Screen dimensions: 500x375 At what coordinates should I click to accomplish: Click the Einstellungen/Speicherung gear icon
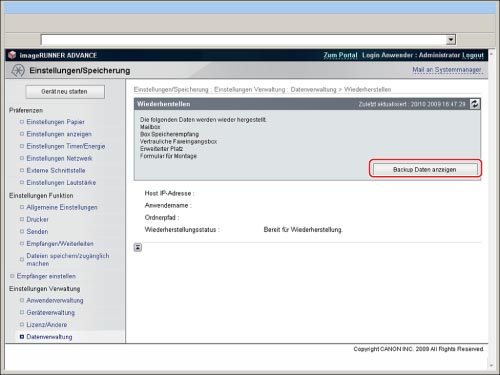point(18,70)
